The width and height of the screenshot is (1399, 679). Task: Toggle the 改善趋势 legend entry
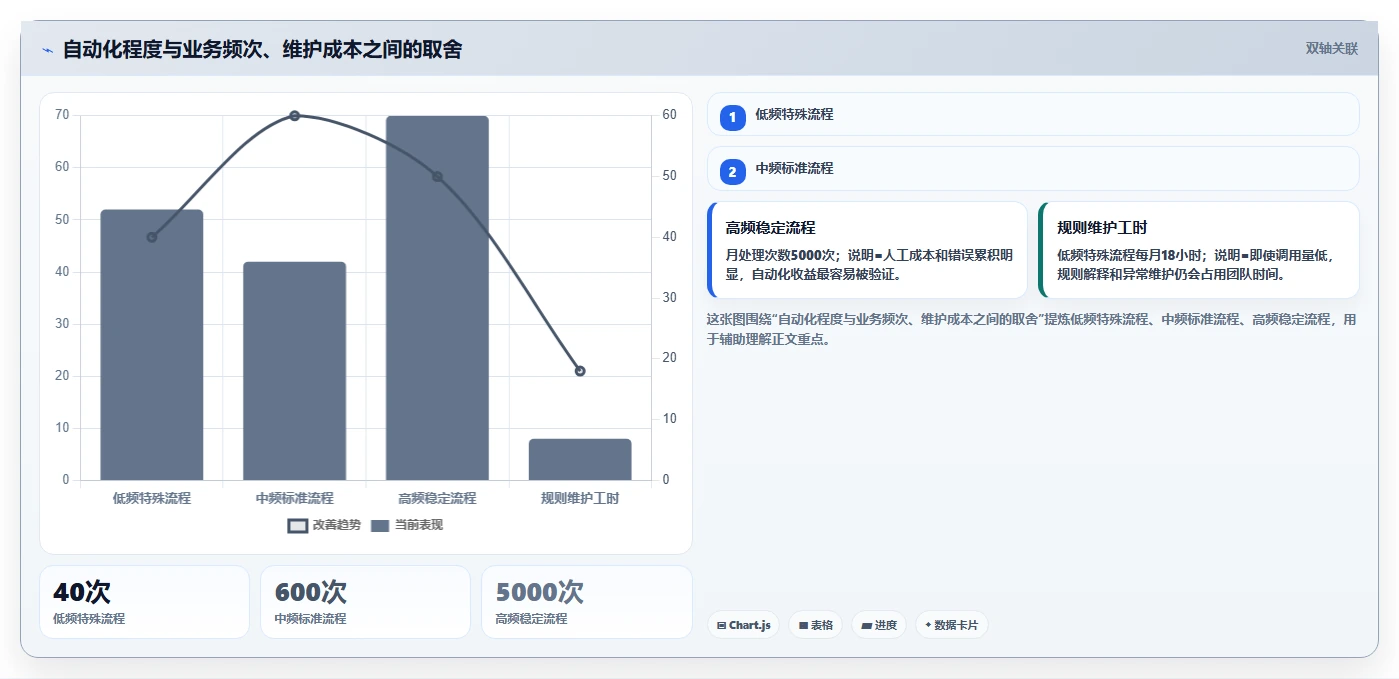pyautogui.click(x=324, y=525)
